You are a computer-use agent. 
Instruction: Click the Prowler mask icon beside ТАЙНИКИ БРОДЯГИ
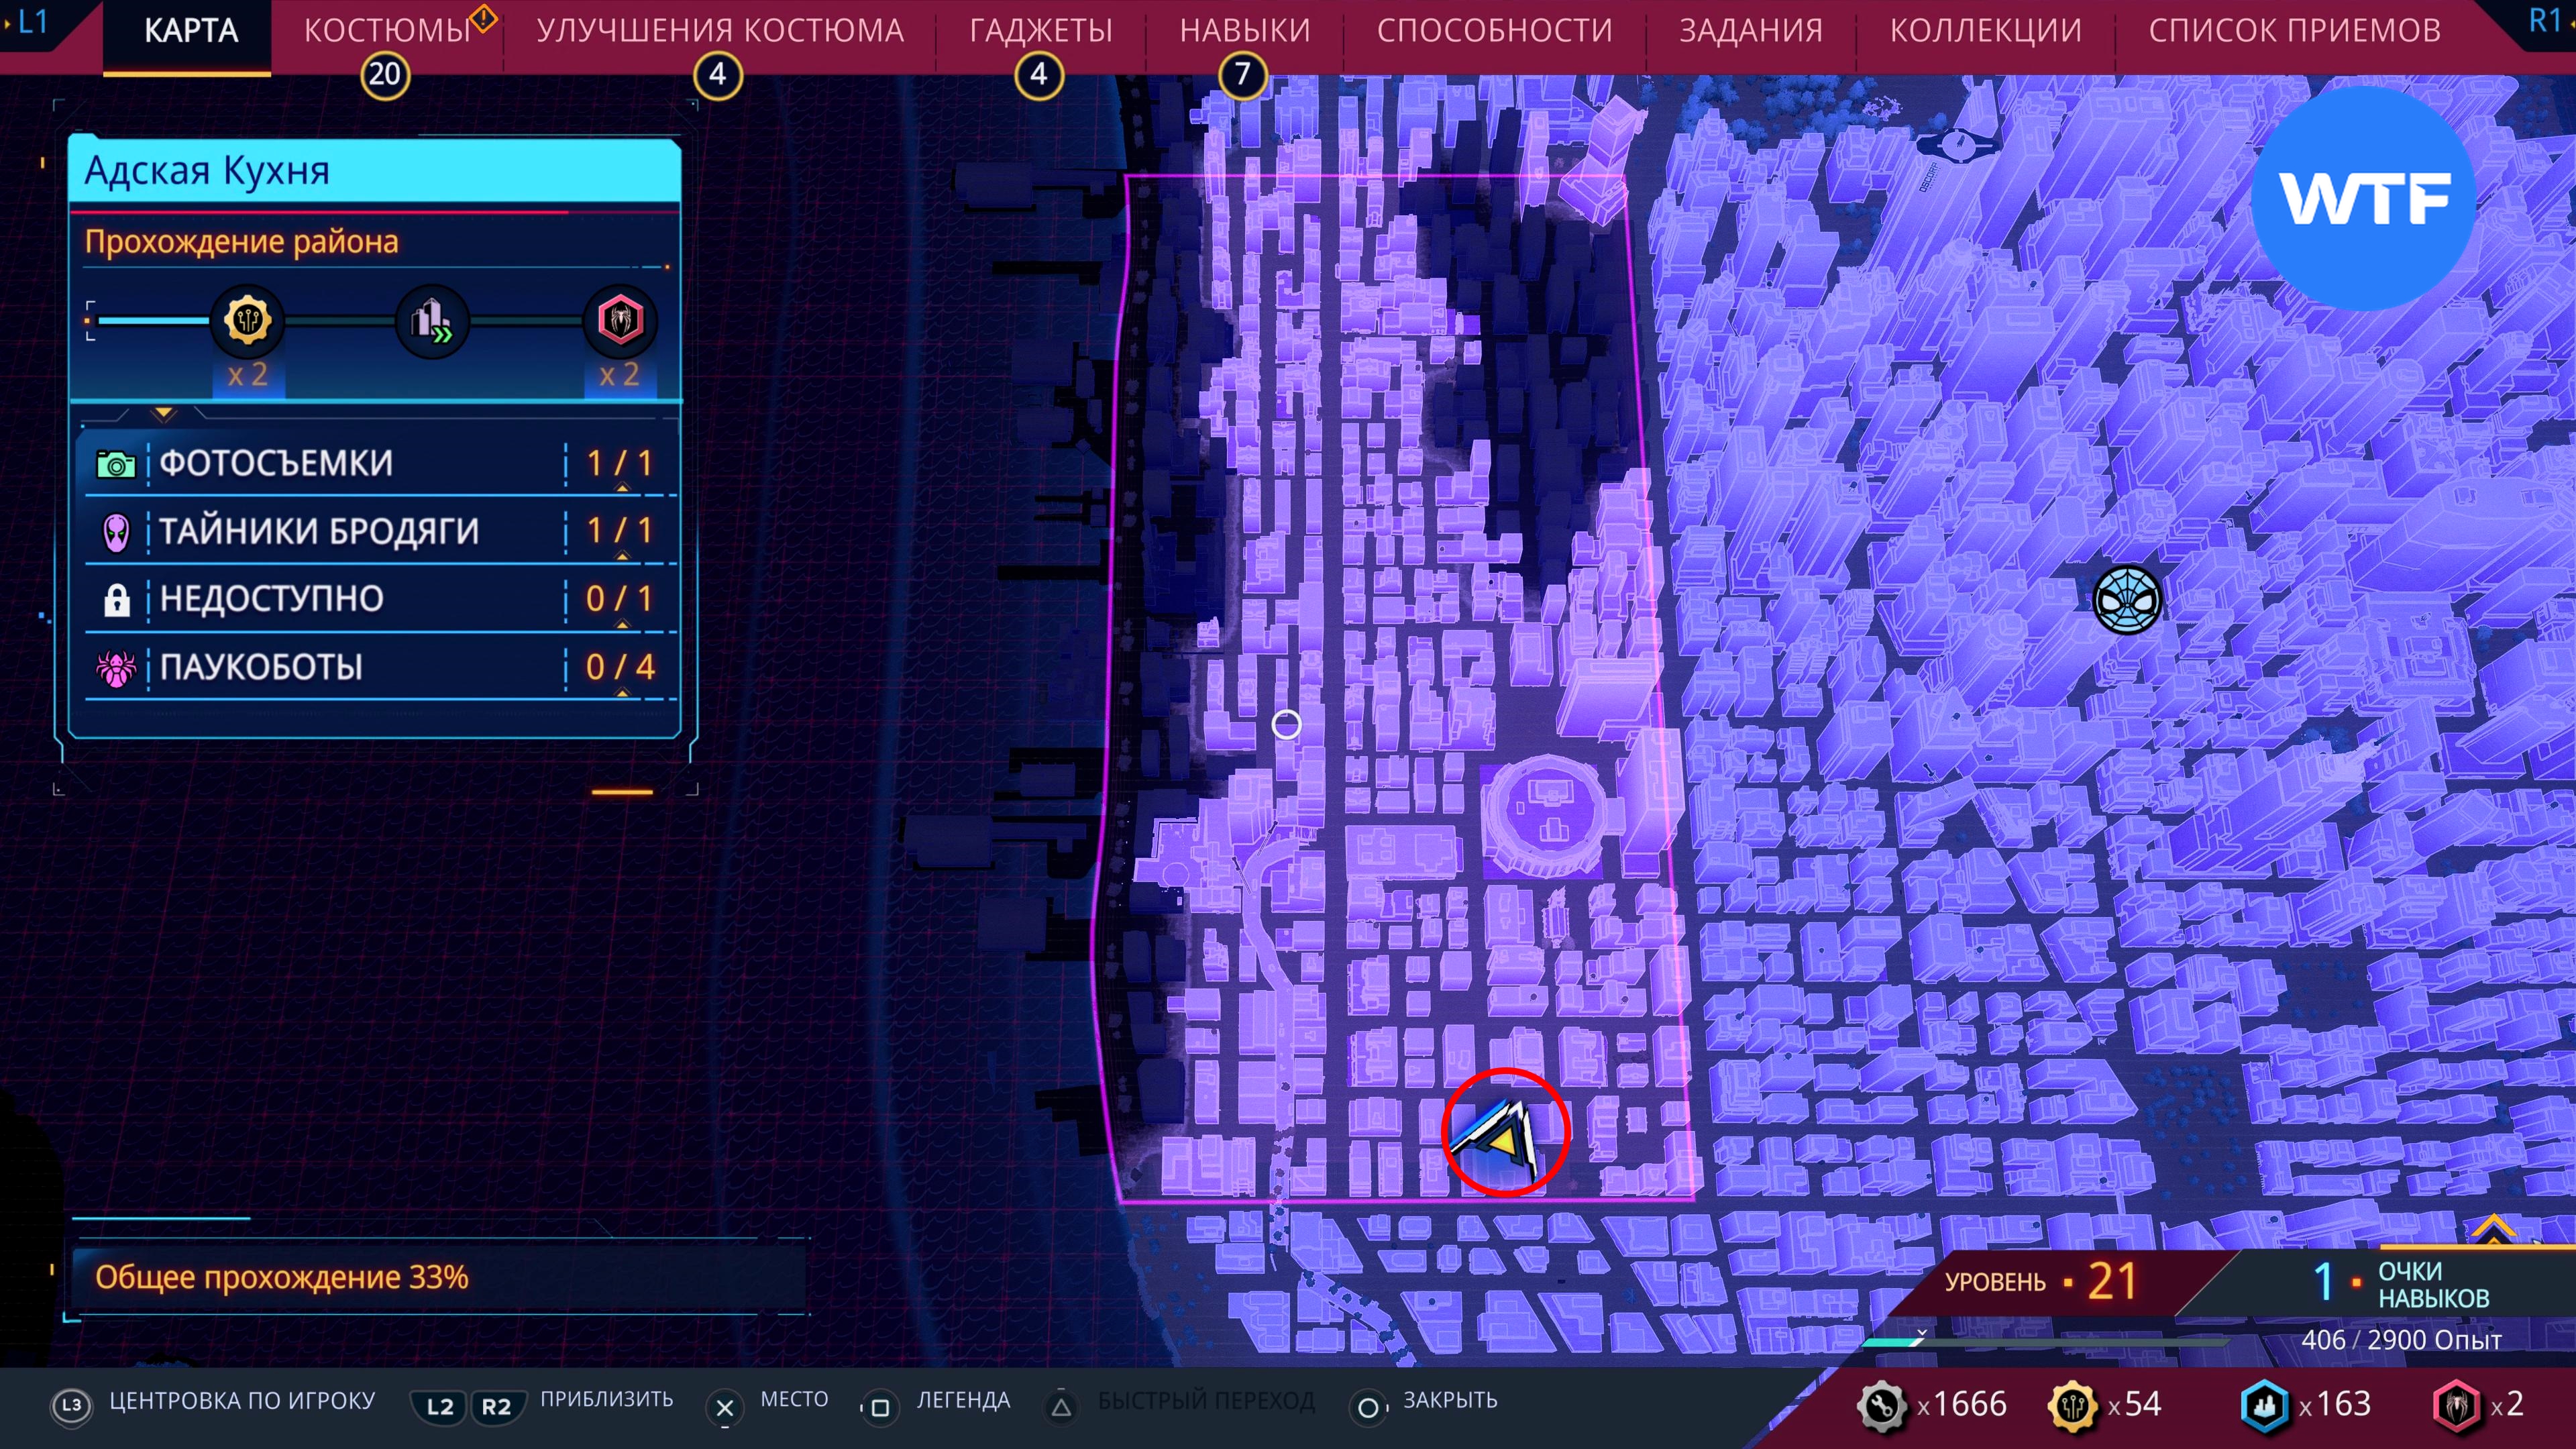[116, 531]
